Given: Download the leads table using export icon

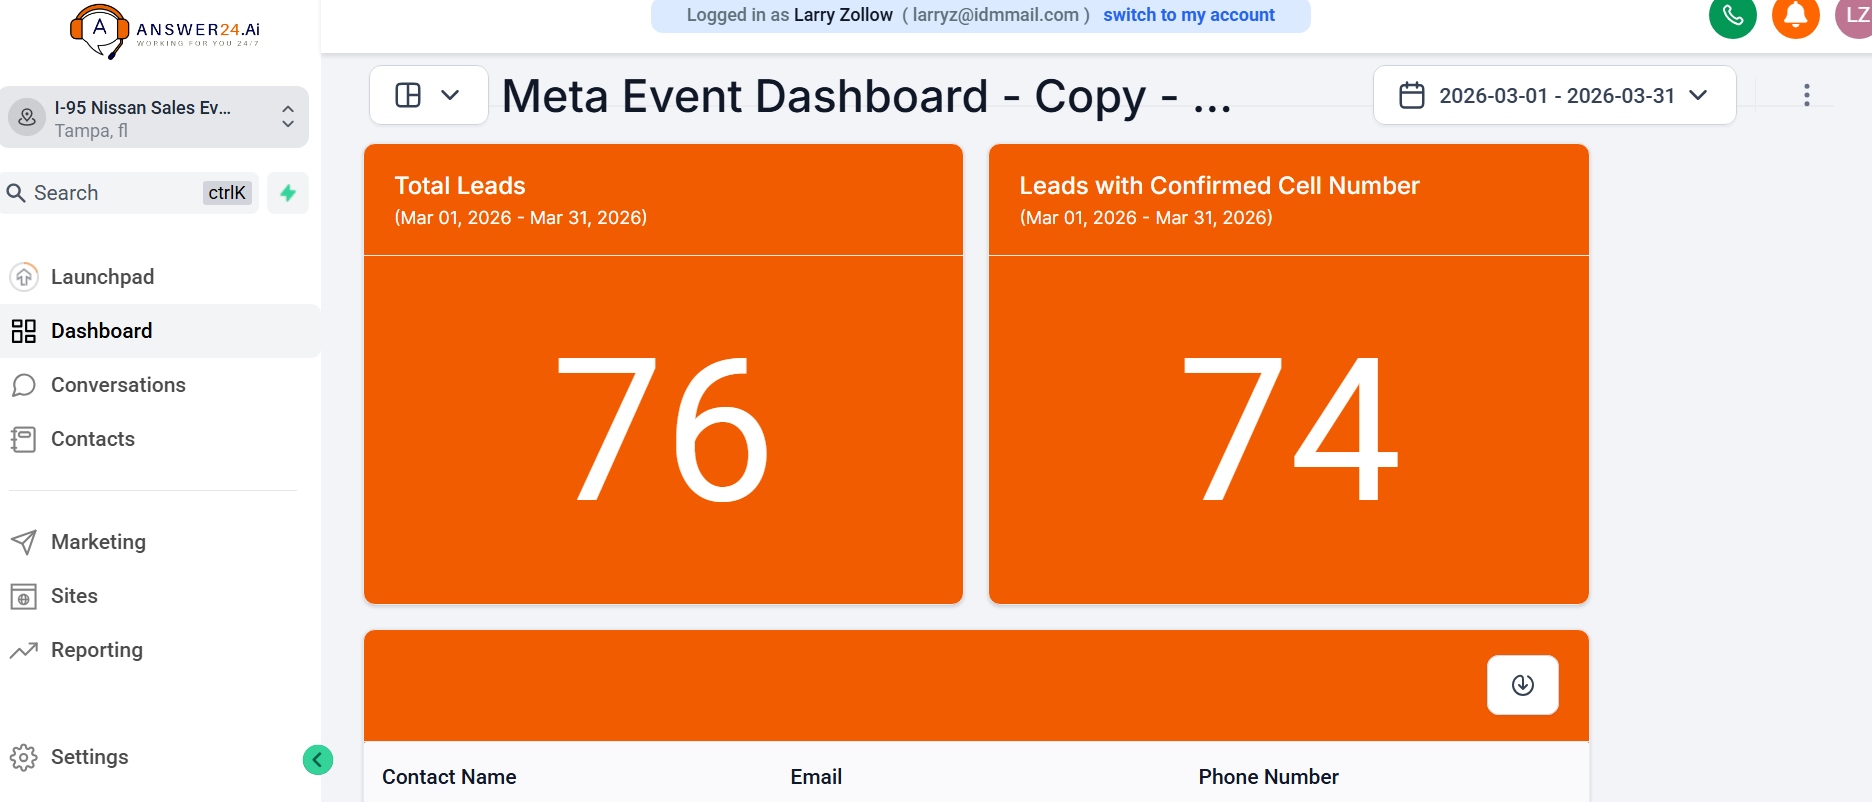Looking at the screenshot, I should pyautogui.click(x=1522, y=685).
